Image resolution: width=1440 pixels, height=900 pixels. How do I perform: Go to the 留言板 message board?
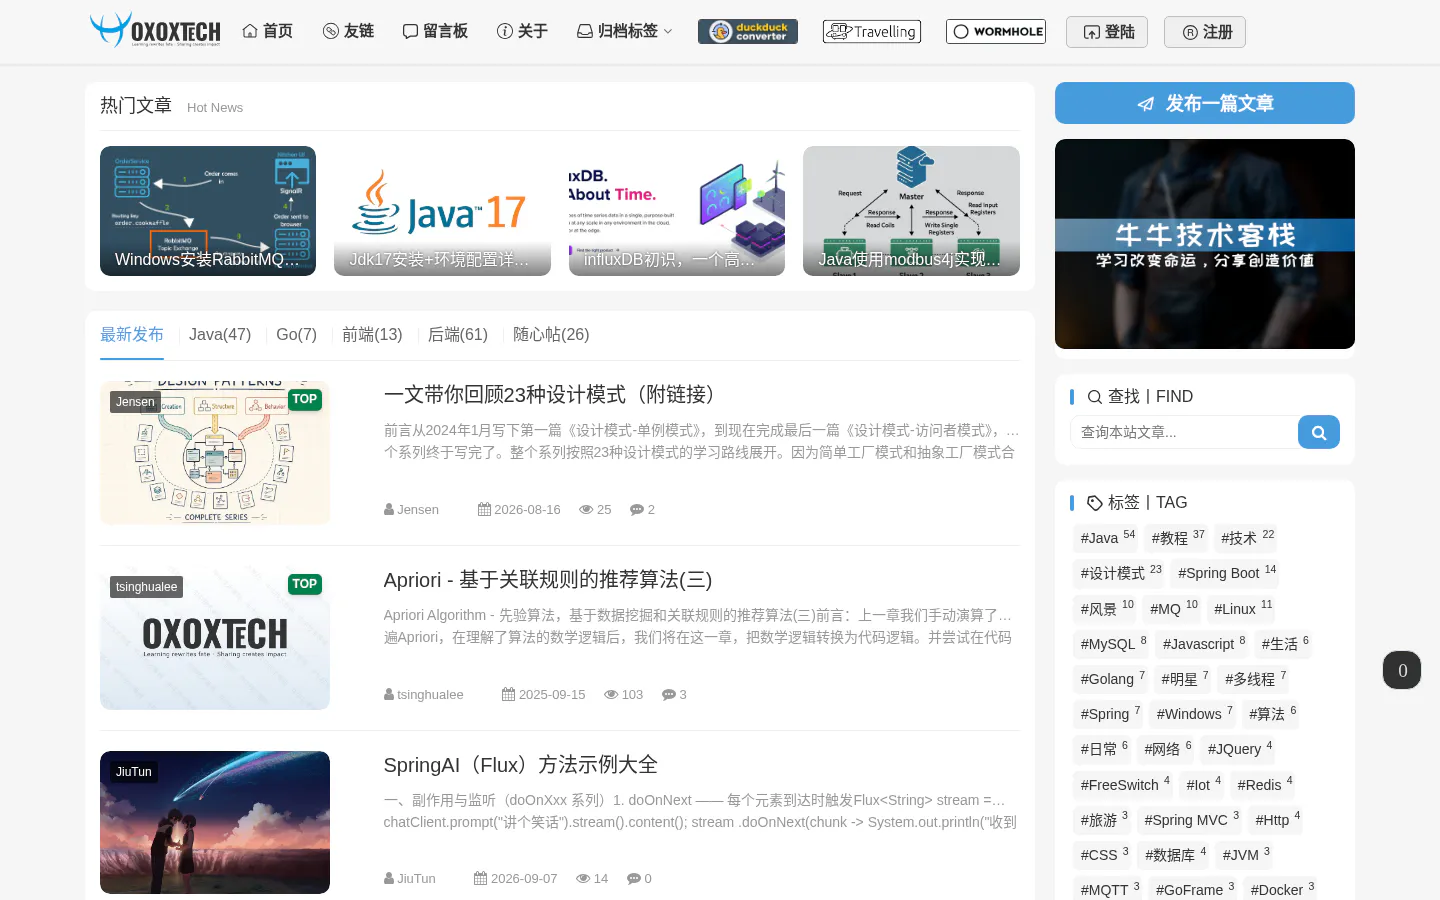435,31
